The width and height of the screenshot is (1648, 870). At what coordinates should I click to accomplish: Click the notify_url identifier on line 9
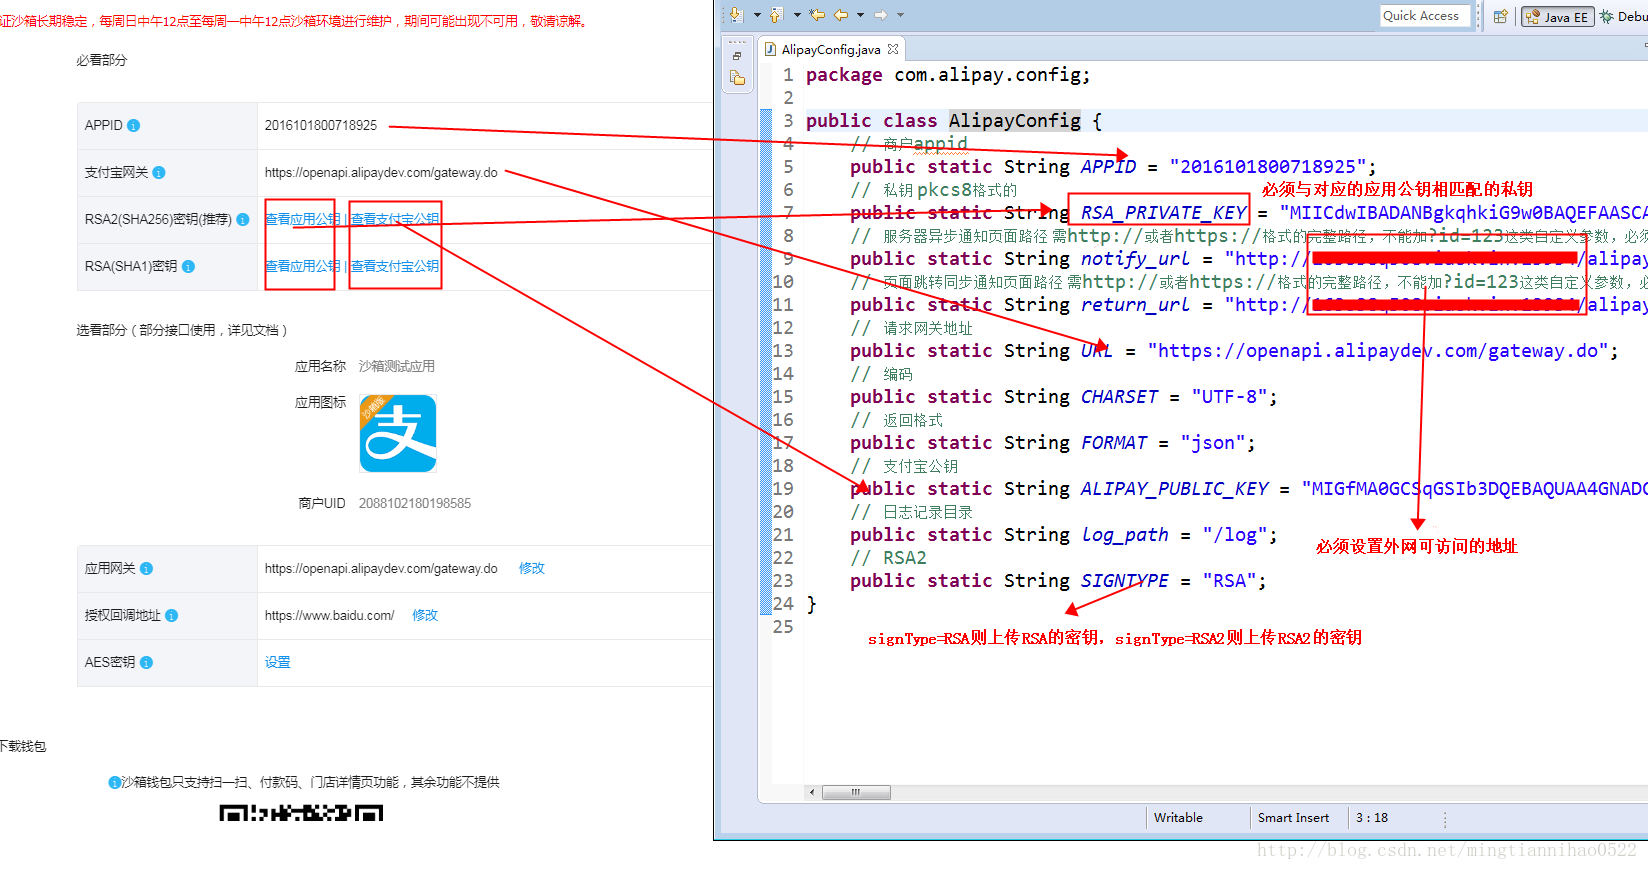[x=1136, y=258]
